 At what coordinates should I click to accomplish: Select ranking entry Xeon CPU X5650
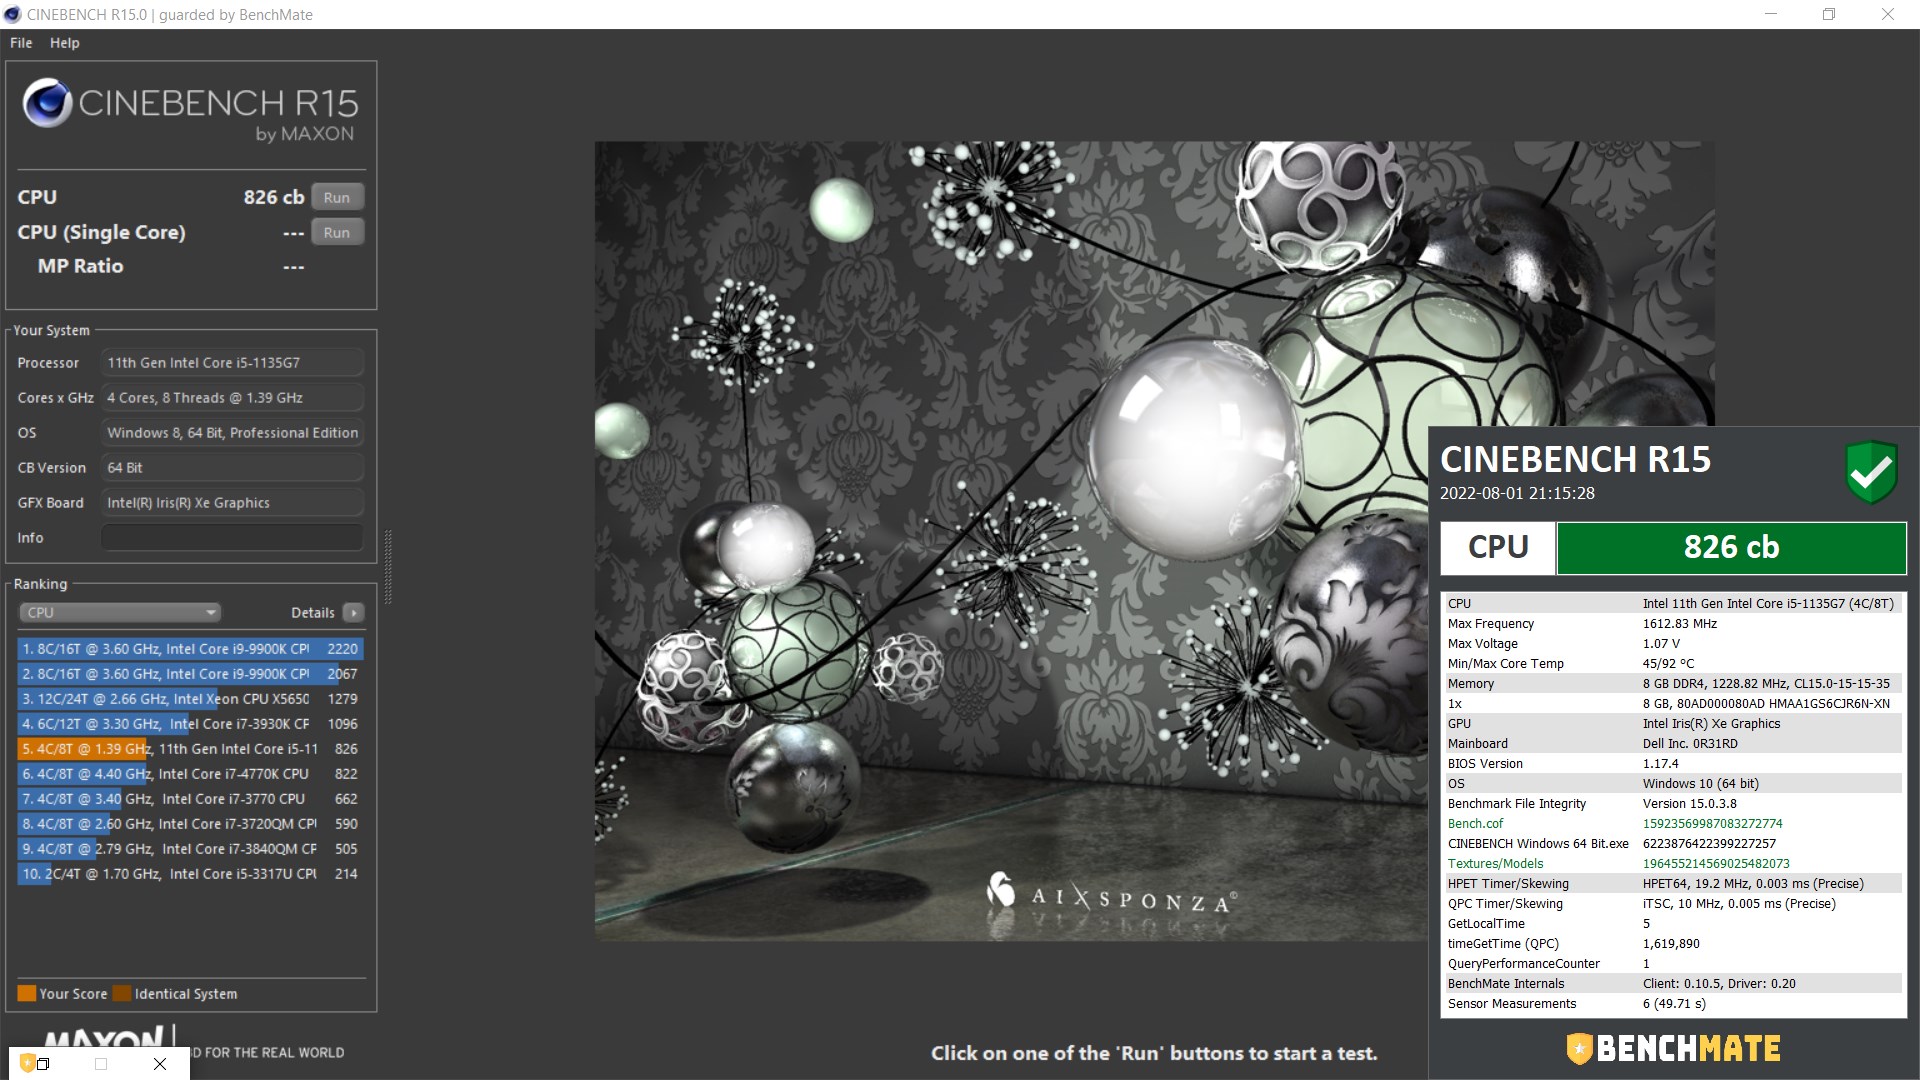pyautogui.click(x=190, y=698)
